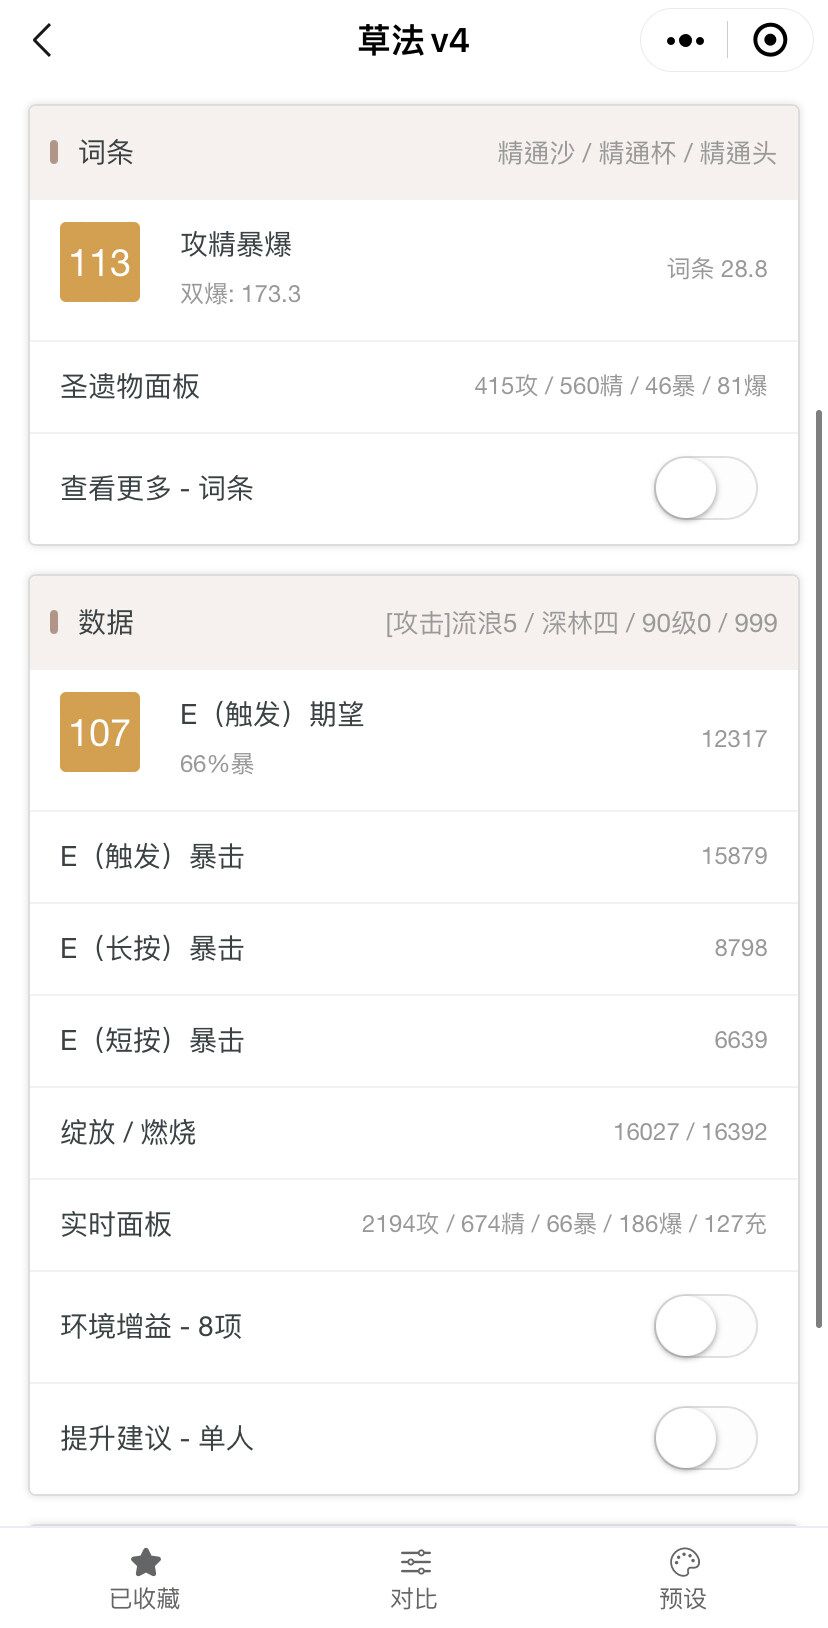The image size is (828, 1628).
Task: Tap the 词条 section header
Action: [106, 153]
